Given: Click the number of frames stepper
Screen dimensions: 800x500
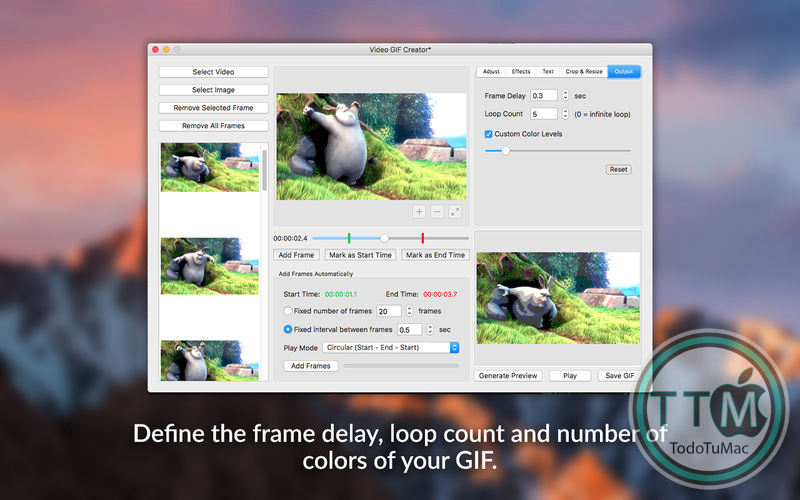Looking at the screenshot, I should 409,311.
